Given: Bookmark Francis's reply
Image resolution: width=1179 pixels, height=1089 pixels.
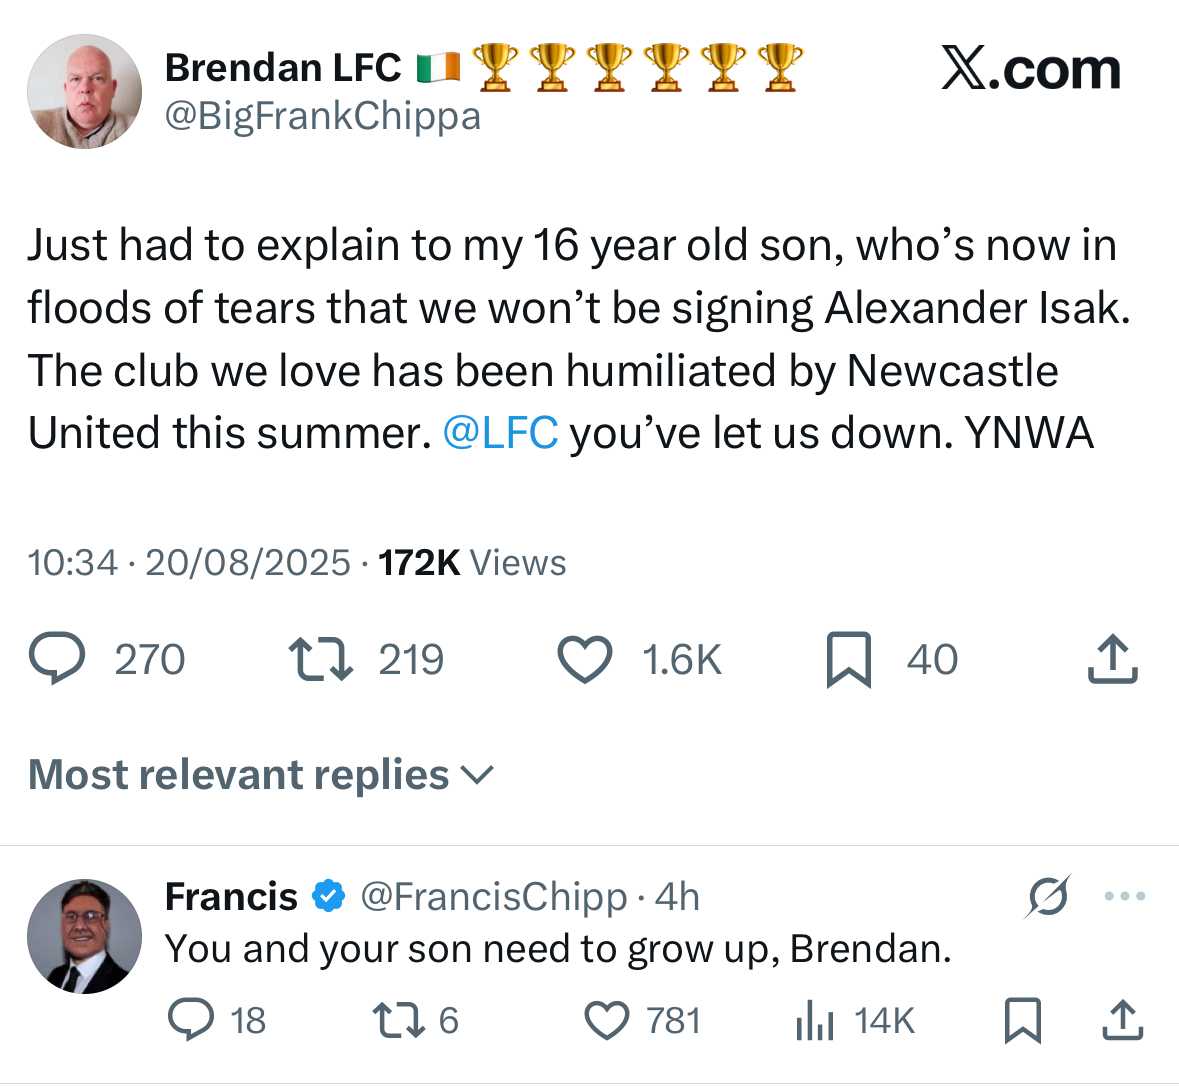Looking at the screenshot, I should (1022, 1020).
